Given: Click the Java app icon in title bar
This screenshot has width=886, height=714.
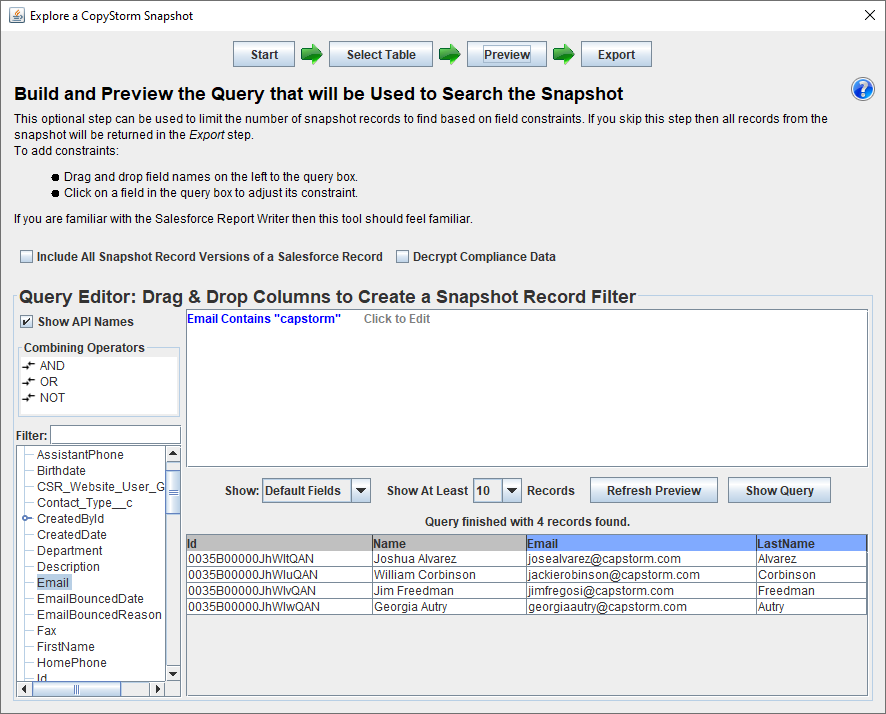Looking at the screenshot, I should [17, 15].
